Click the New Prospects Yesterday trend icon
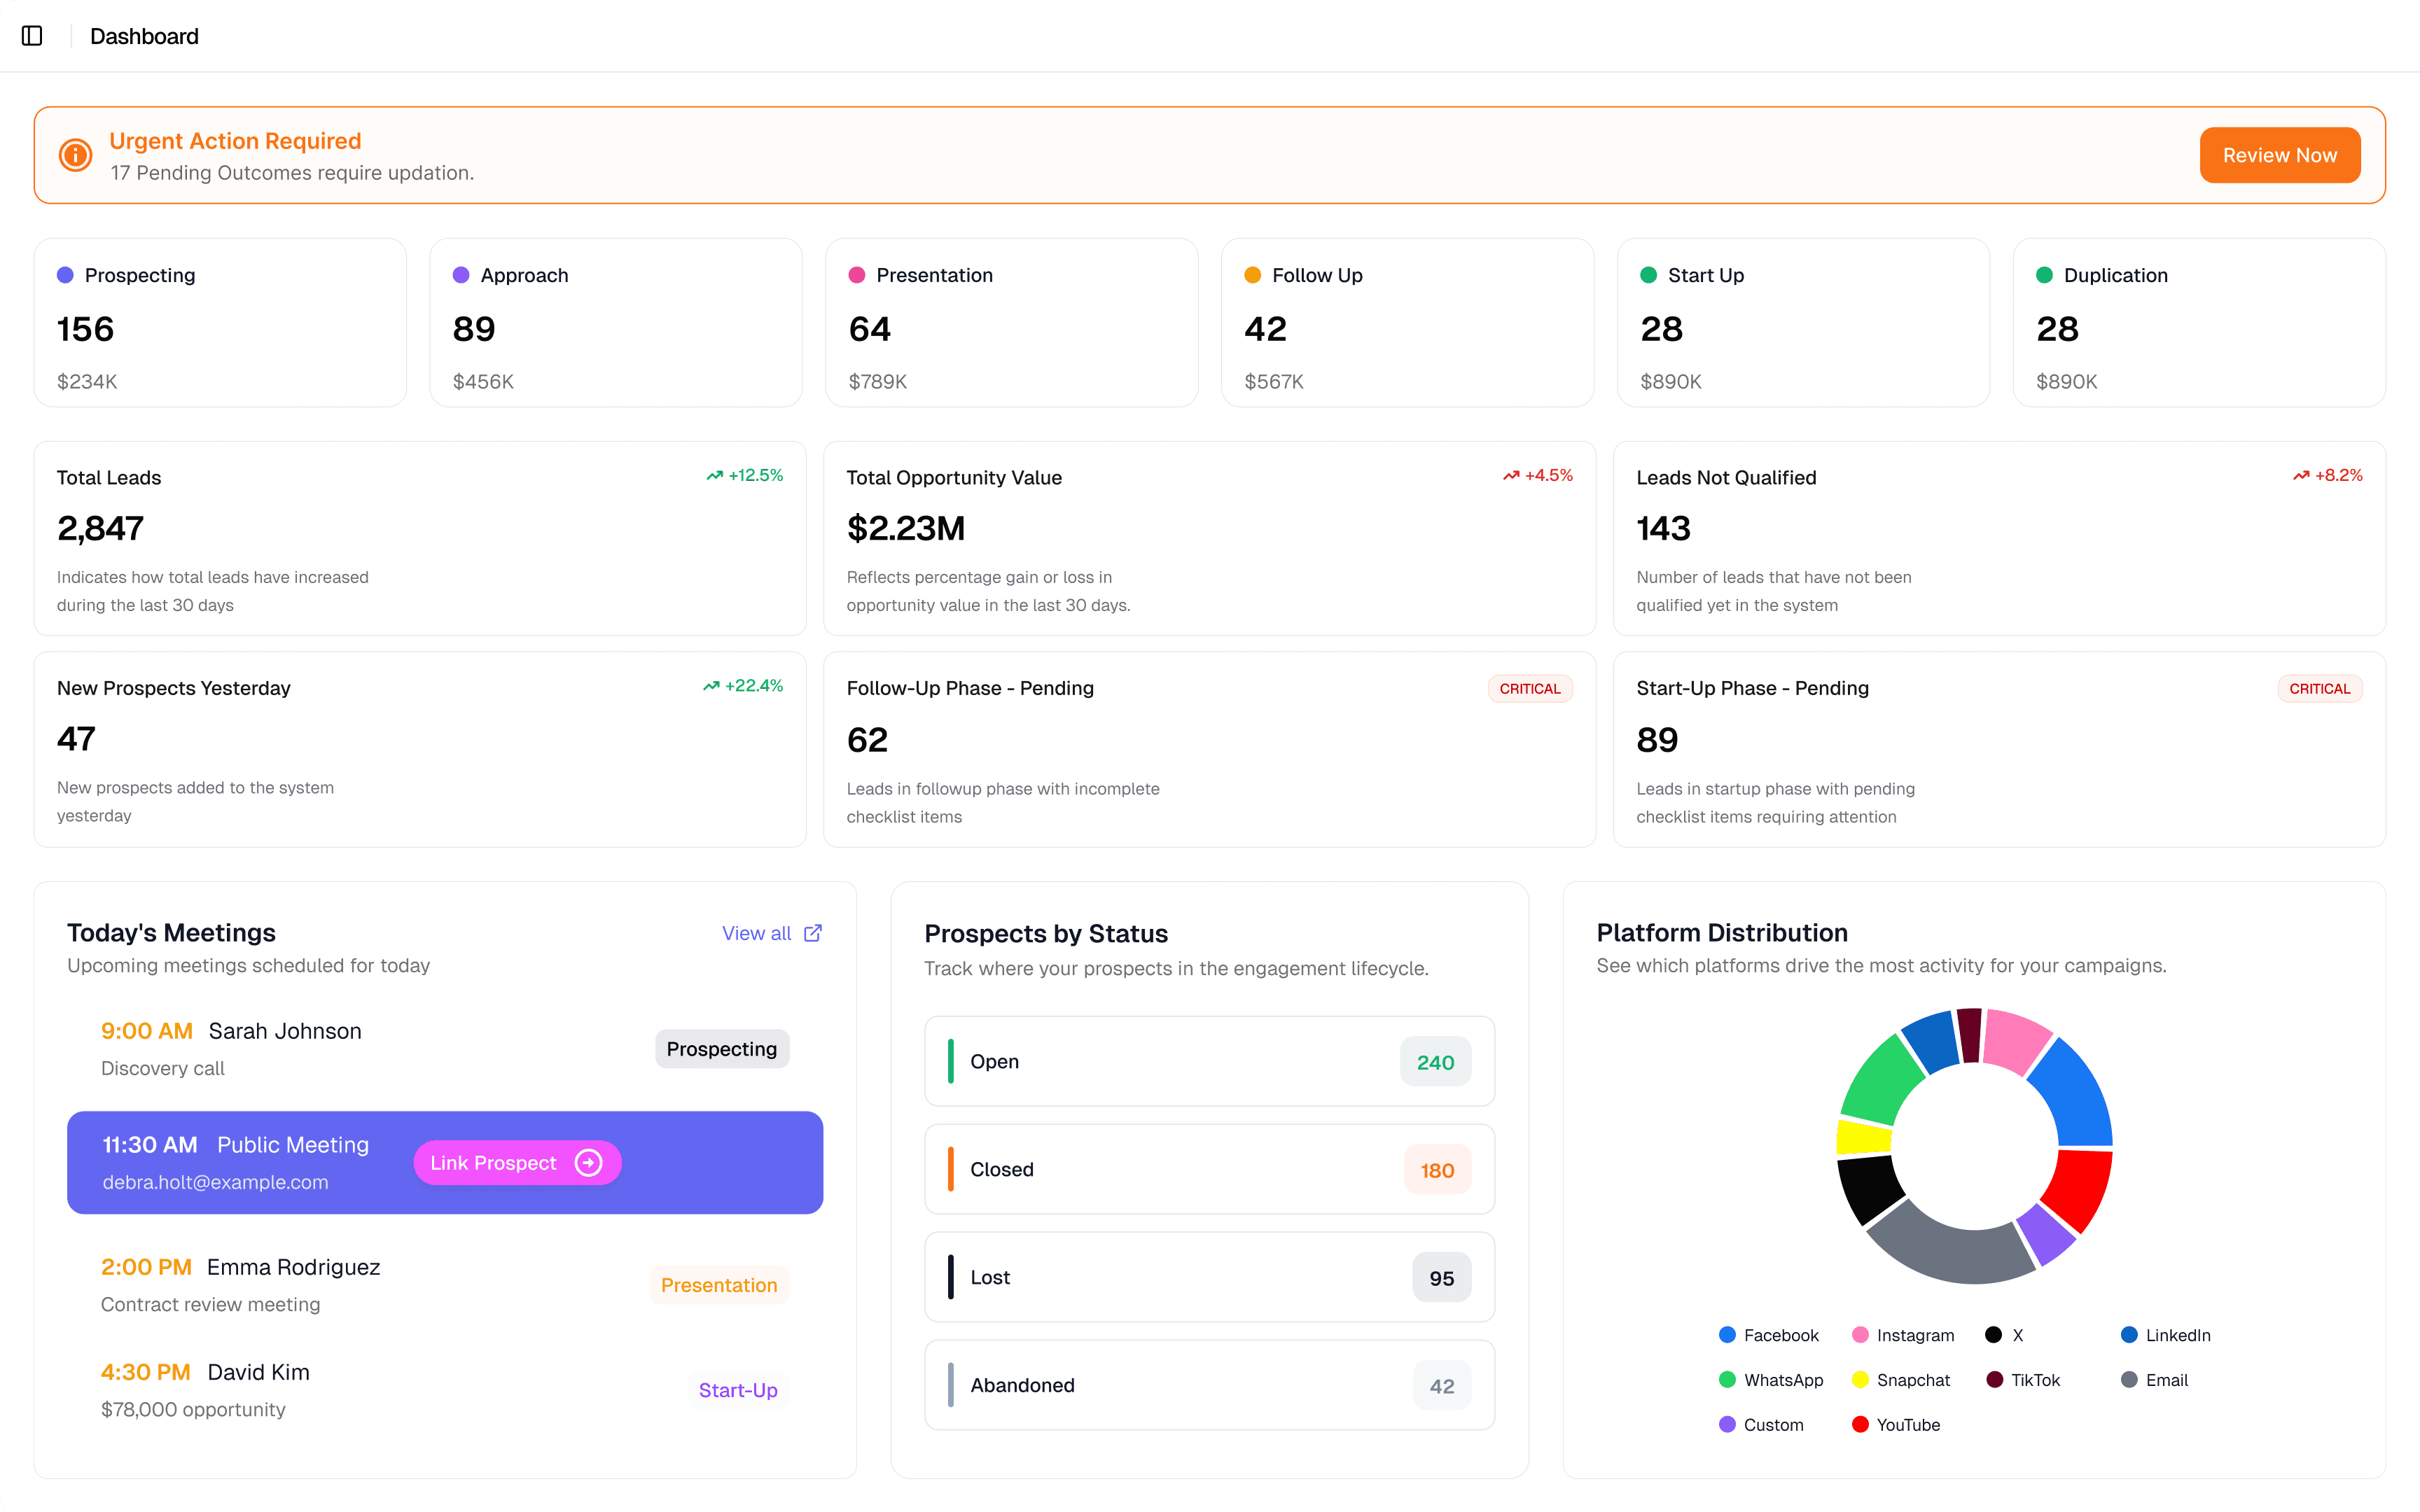 pyautogui.click(x=711, y=686)
